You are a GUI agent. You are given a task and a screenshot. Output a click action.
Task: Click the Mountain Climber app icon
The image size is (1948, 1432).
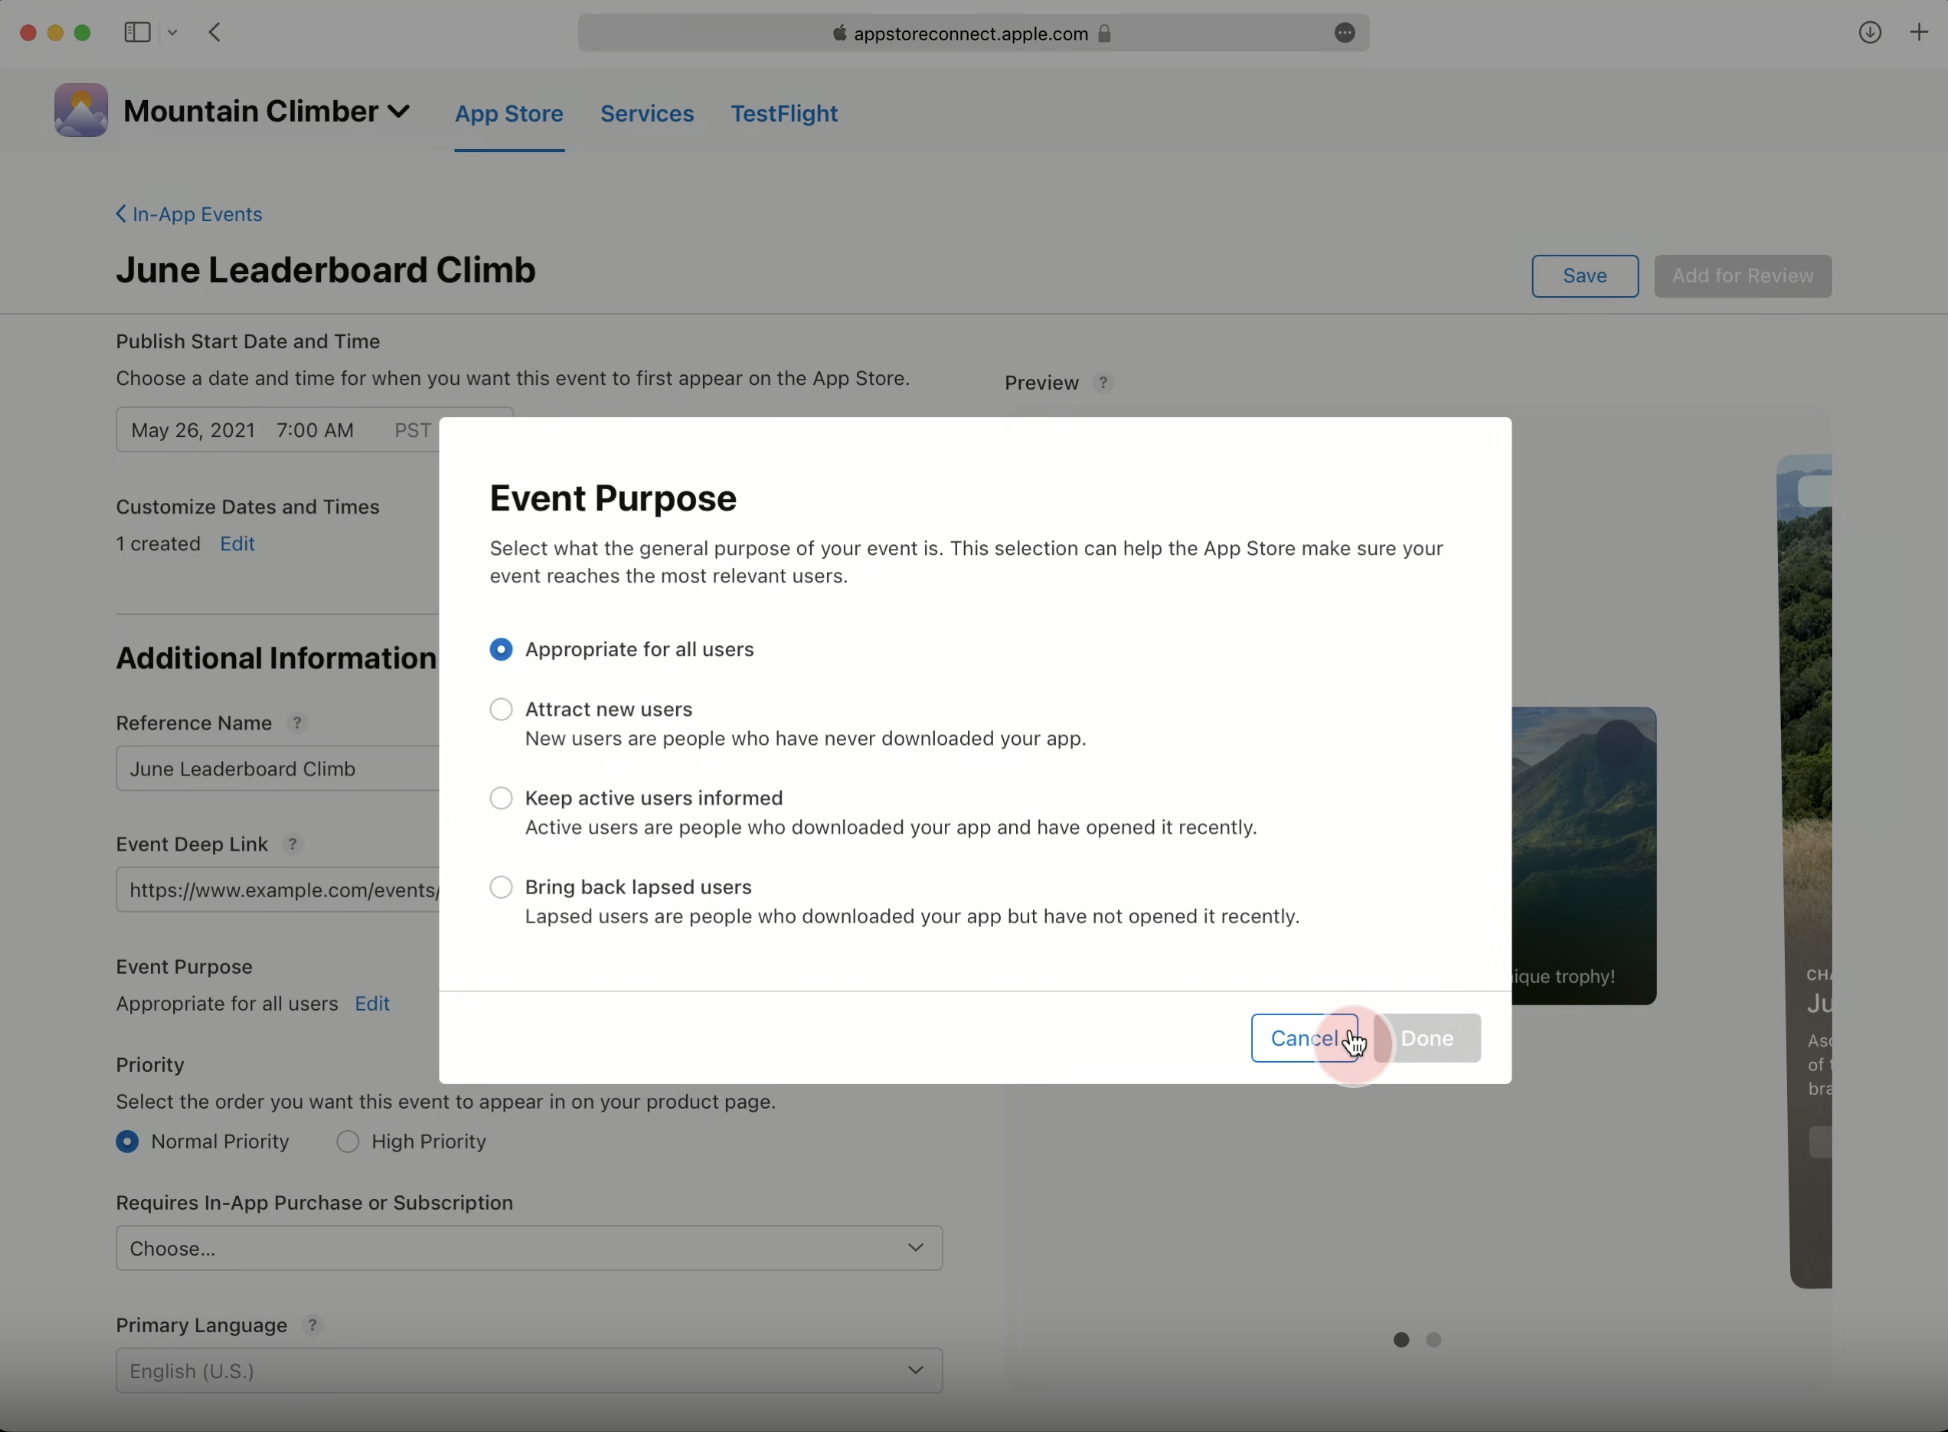80,110
